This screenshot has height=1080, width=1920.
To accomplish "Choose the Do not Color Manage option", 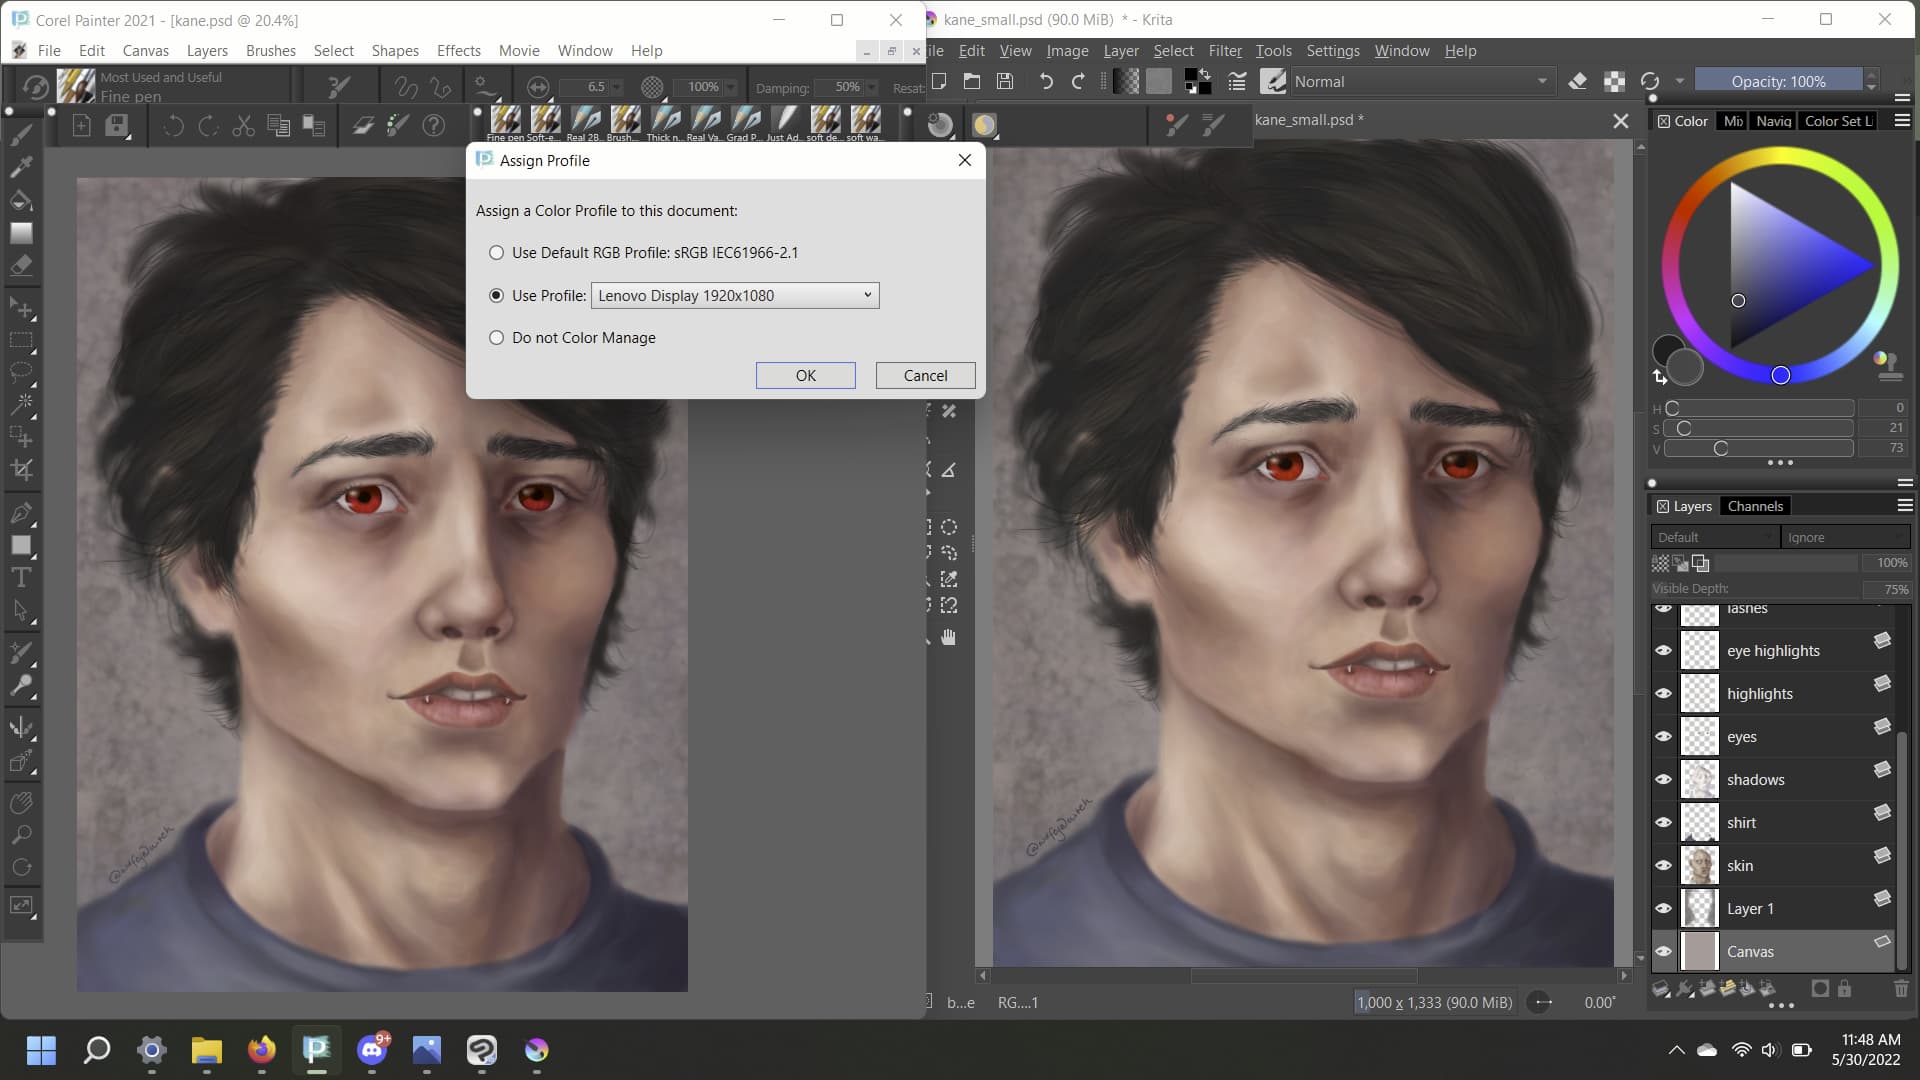I will (496, 338).
